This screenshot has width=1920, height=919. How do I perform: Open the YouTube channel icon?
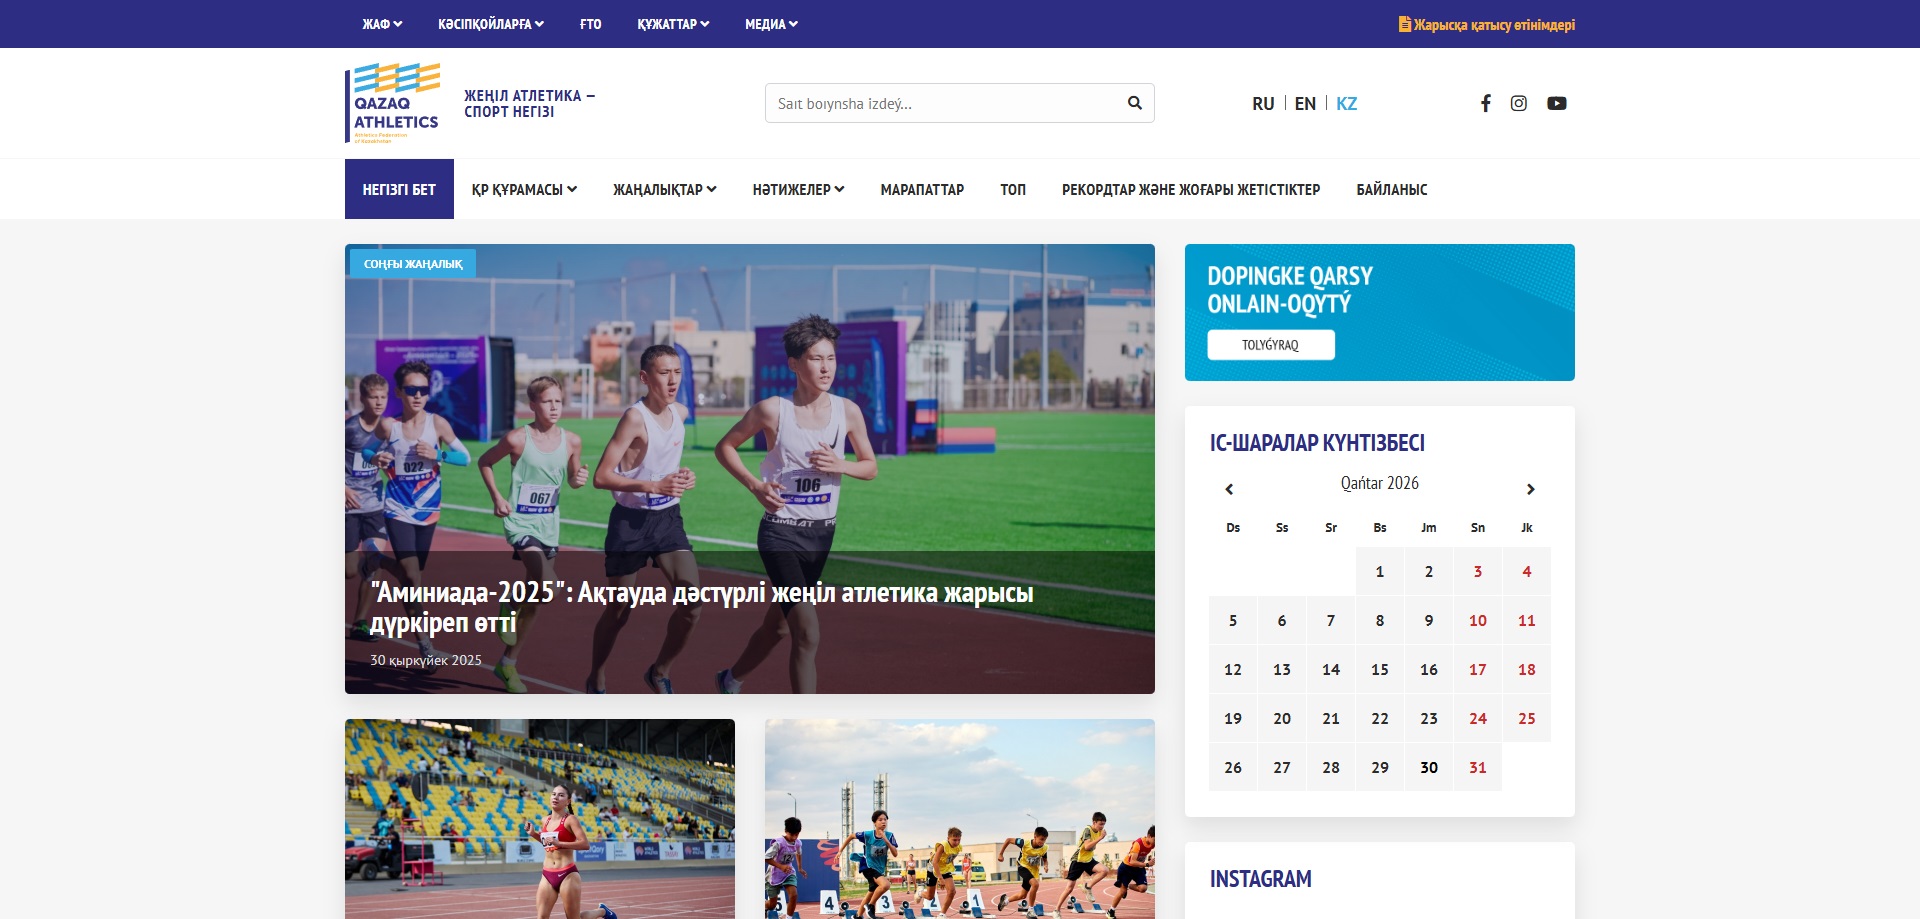pyautogui.click(x=1556, y=103)
